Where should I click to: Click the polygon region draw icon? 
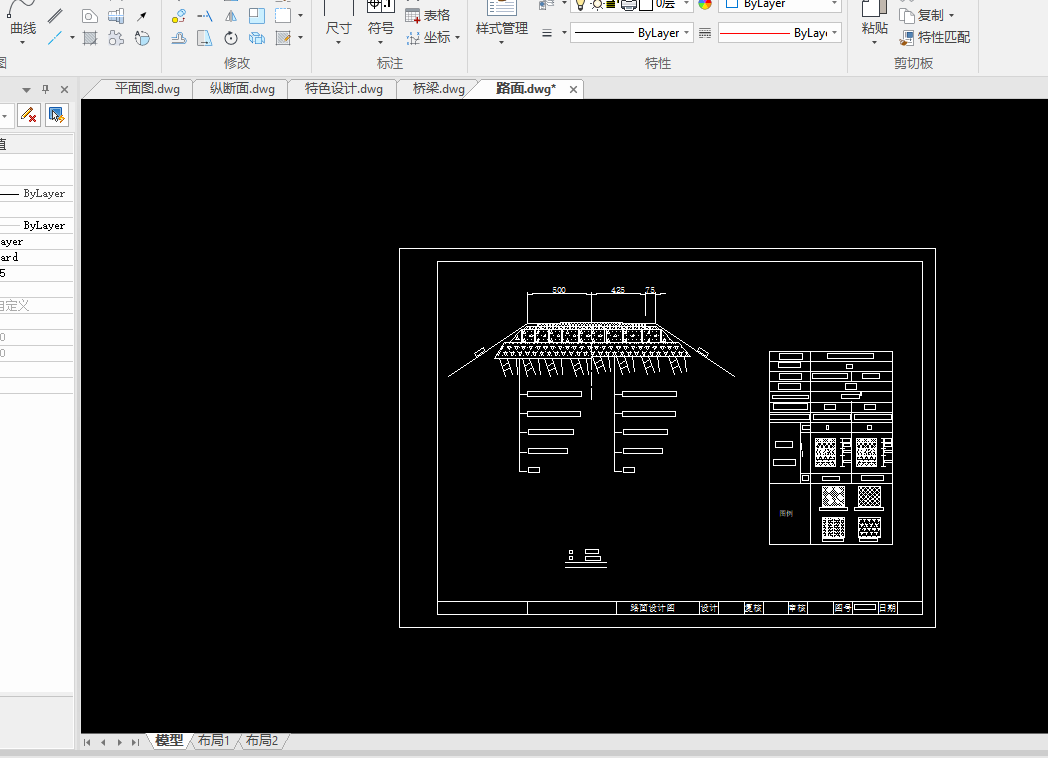click(x=90, y=15)
